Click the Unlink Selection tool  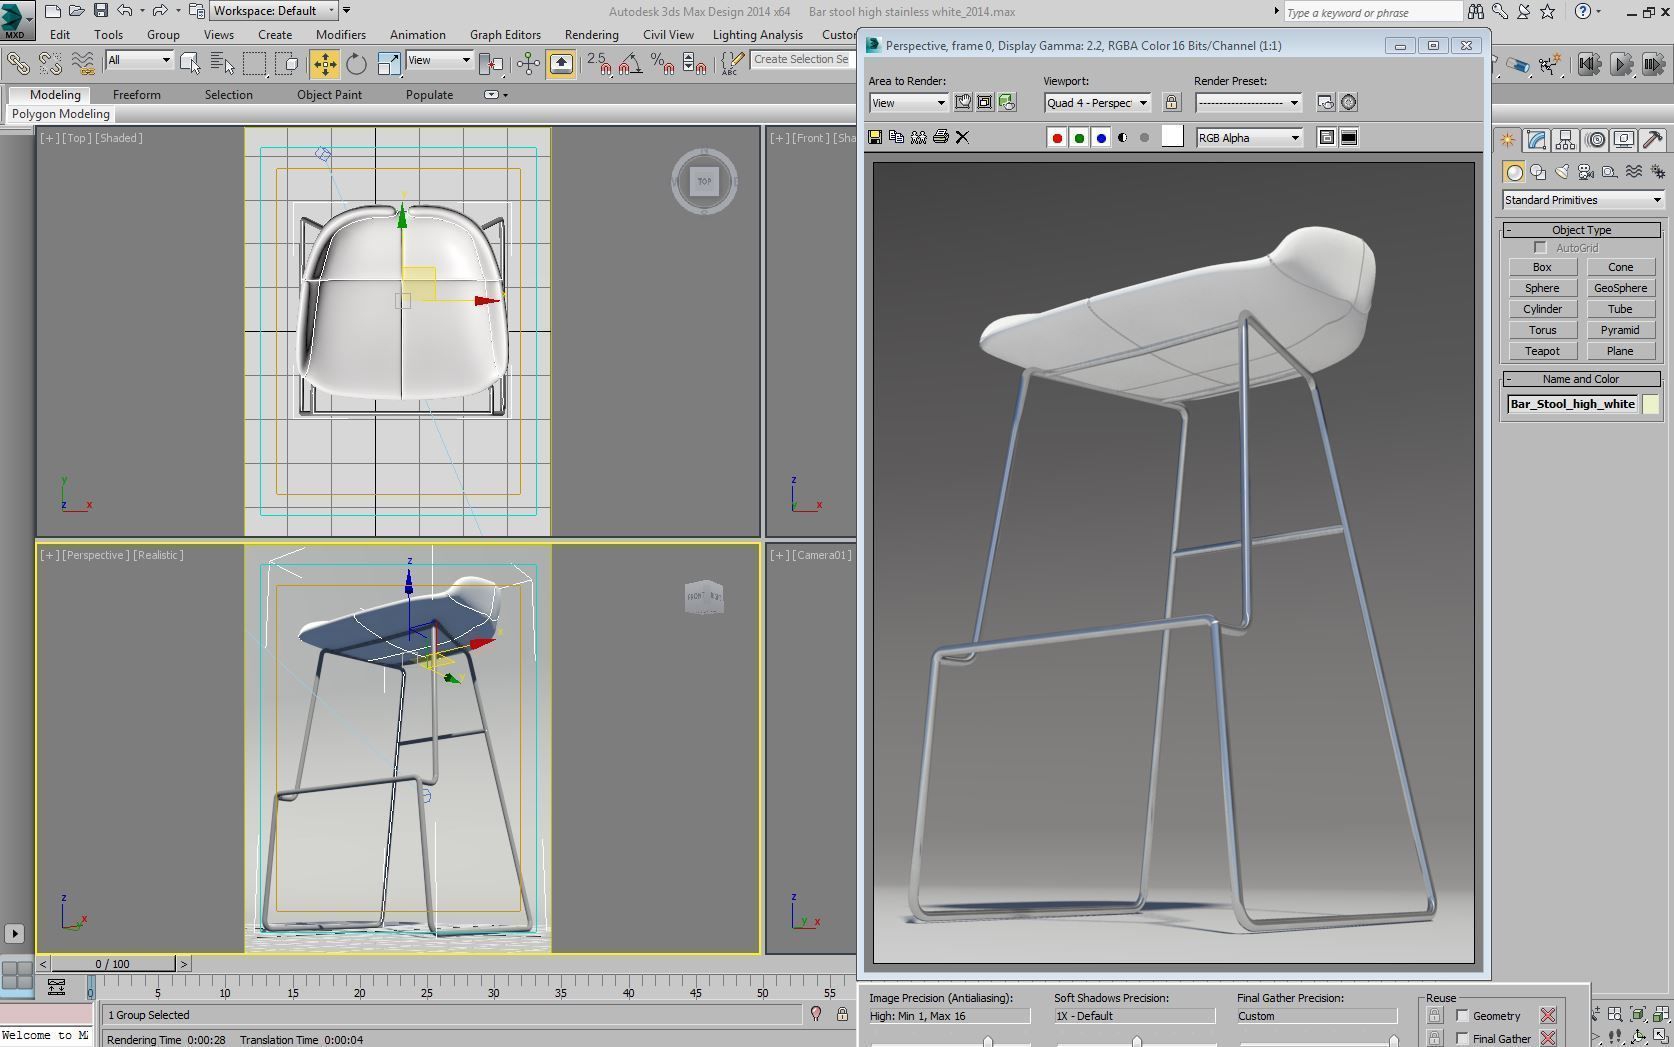[x=50, y=64]
